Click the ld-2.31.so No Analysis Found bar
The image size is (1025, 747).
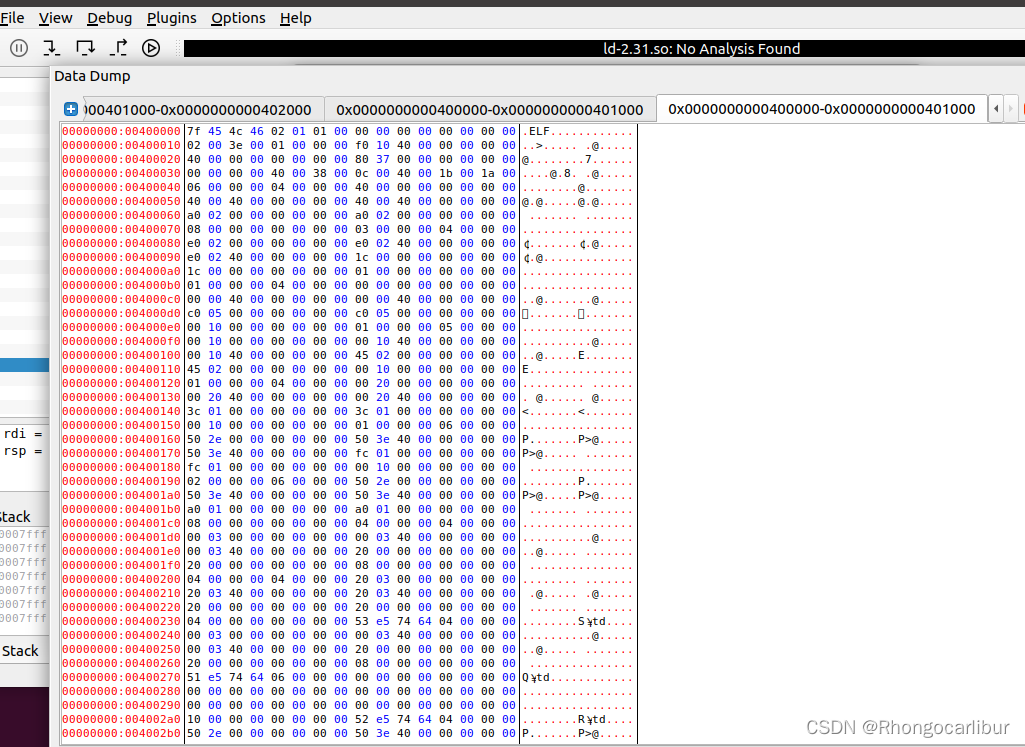point(604,48)
